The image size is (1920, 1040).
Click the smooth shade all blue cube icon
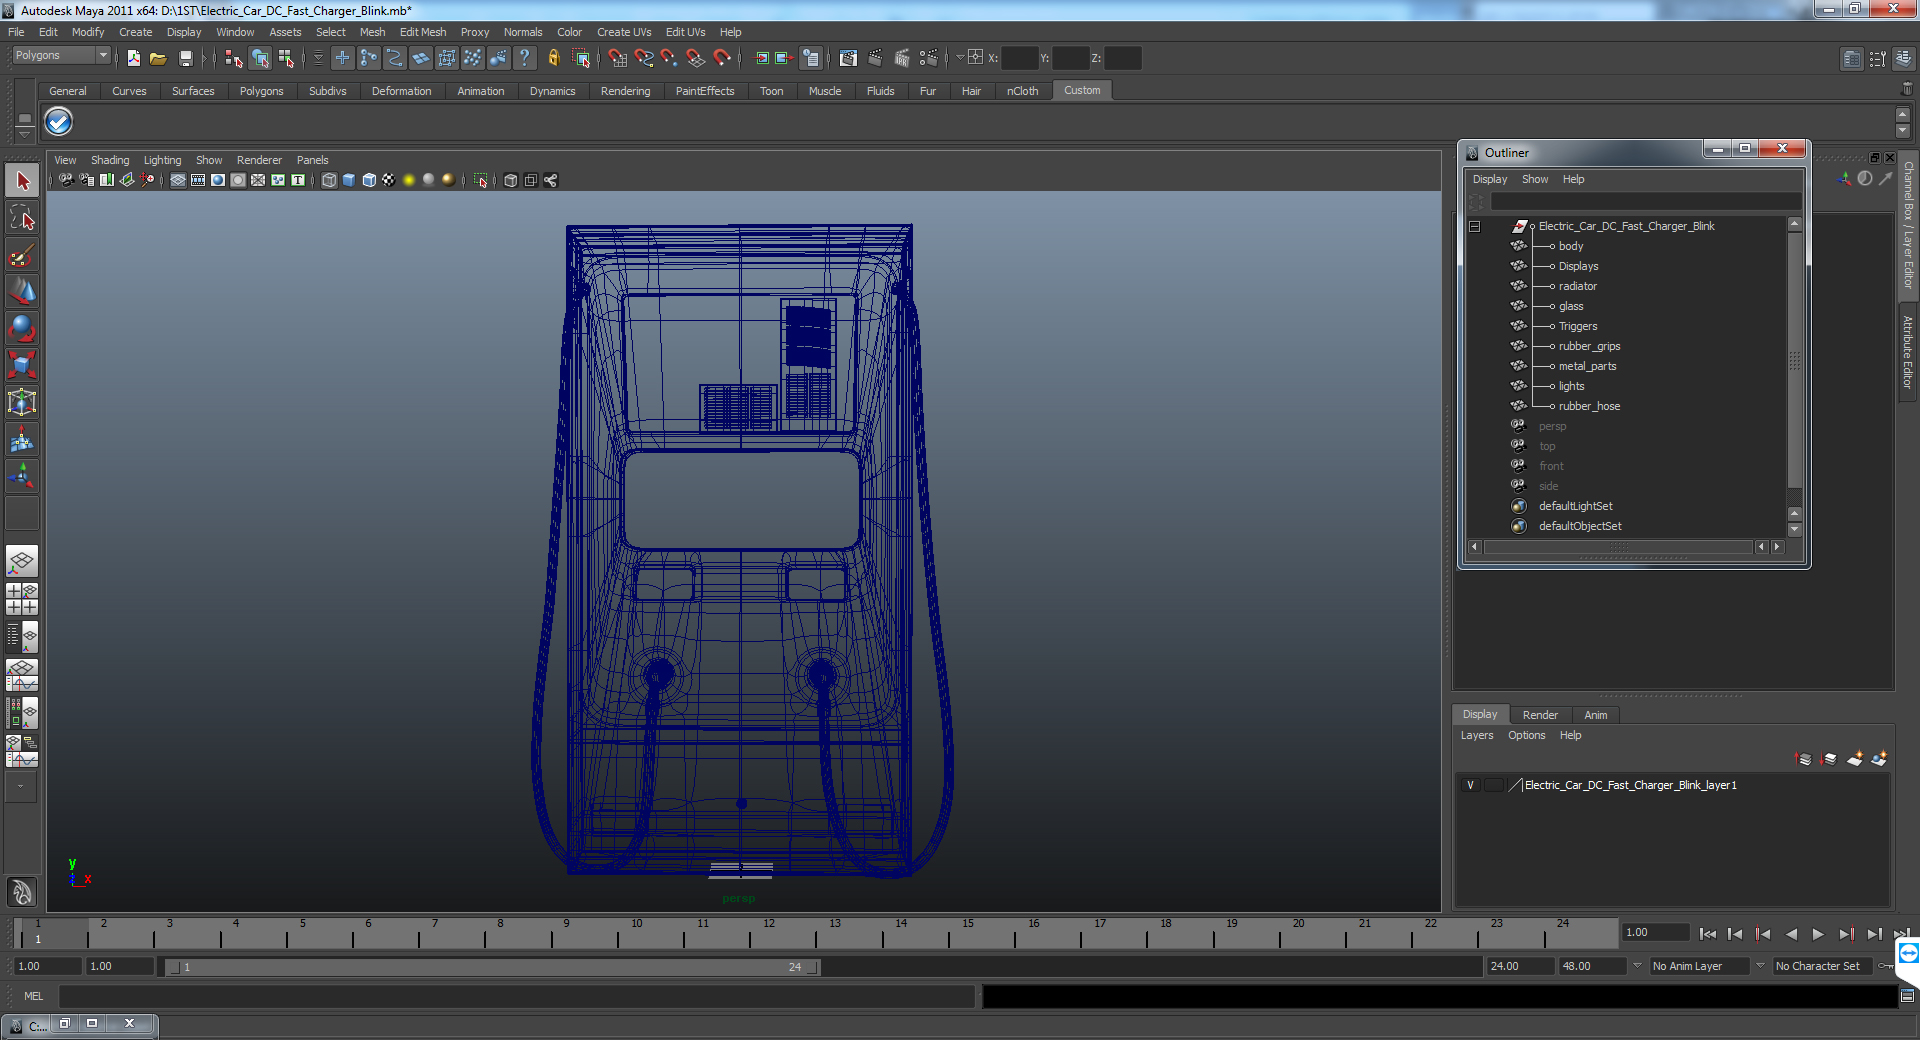[349, 180]
